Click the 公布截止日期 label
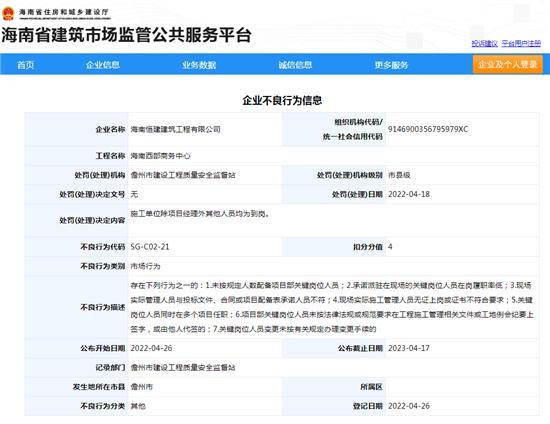The width and height of the screenshot is (550, 424). tap(360, 348)
